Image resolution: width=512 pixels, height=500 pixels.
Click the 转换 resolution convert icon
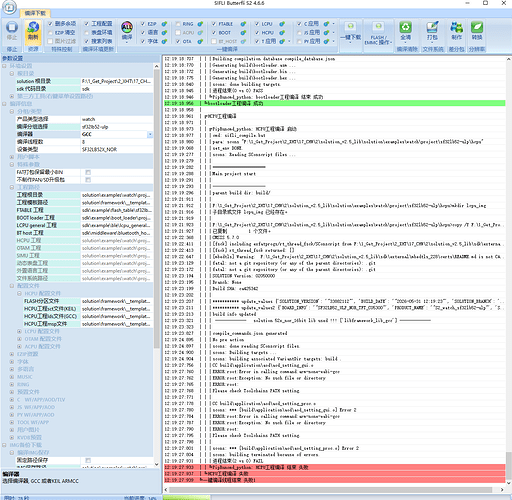[477, 27]
